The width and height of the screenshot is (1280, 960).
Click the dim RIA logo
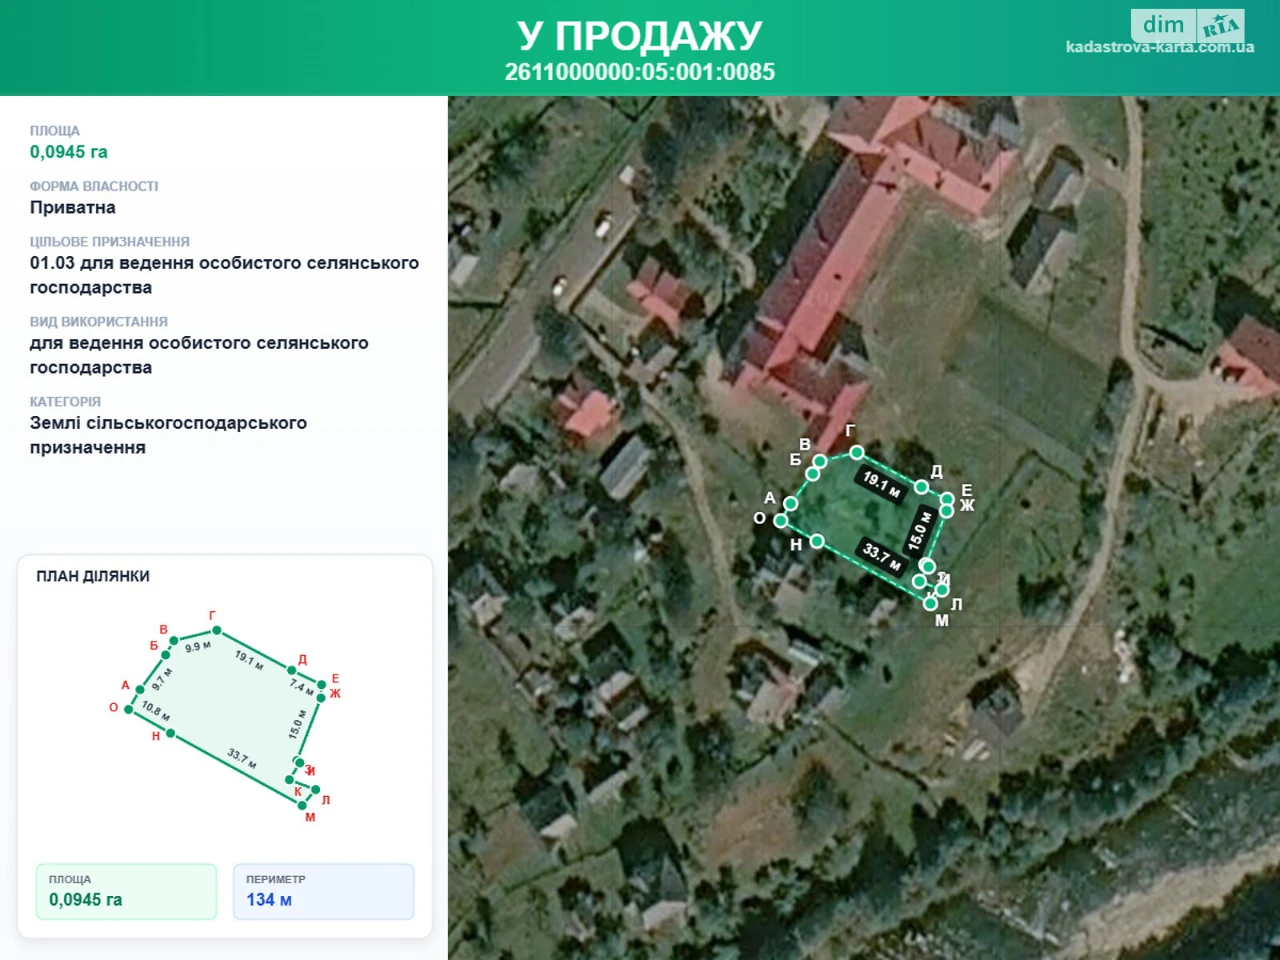pos(1187,25)
